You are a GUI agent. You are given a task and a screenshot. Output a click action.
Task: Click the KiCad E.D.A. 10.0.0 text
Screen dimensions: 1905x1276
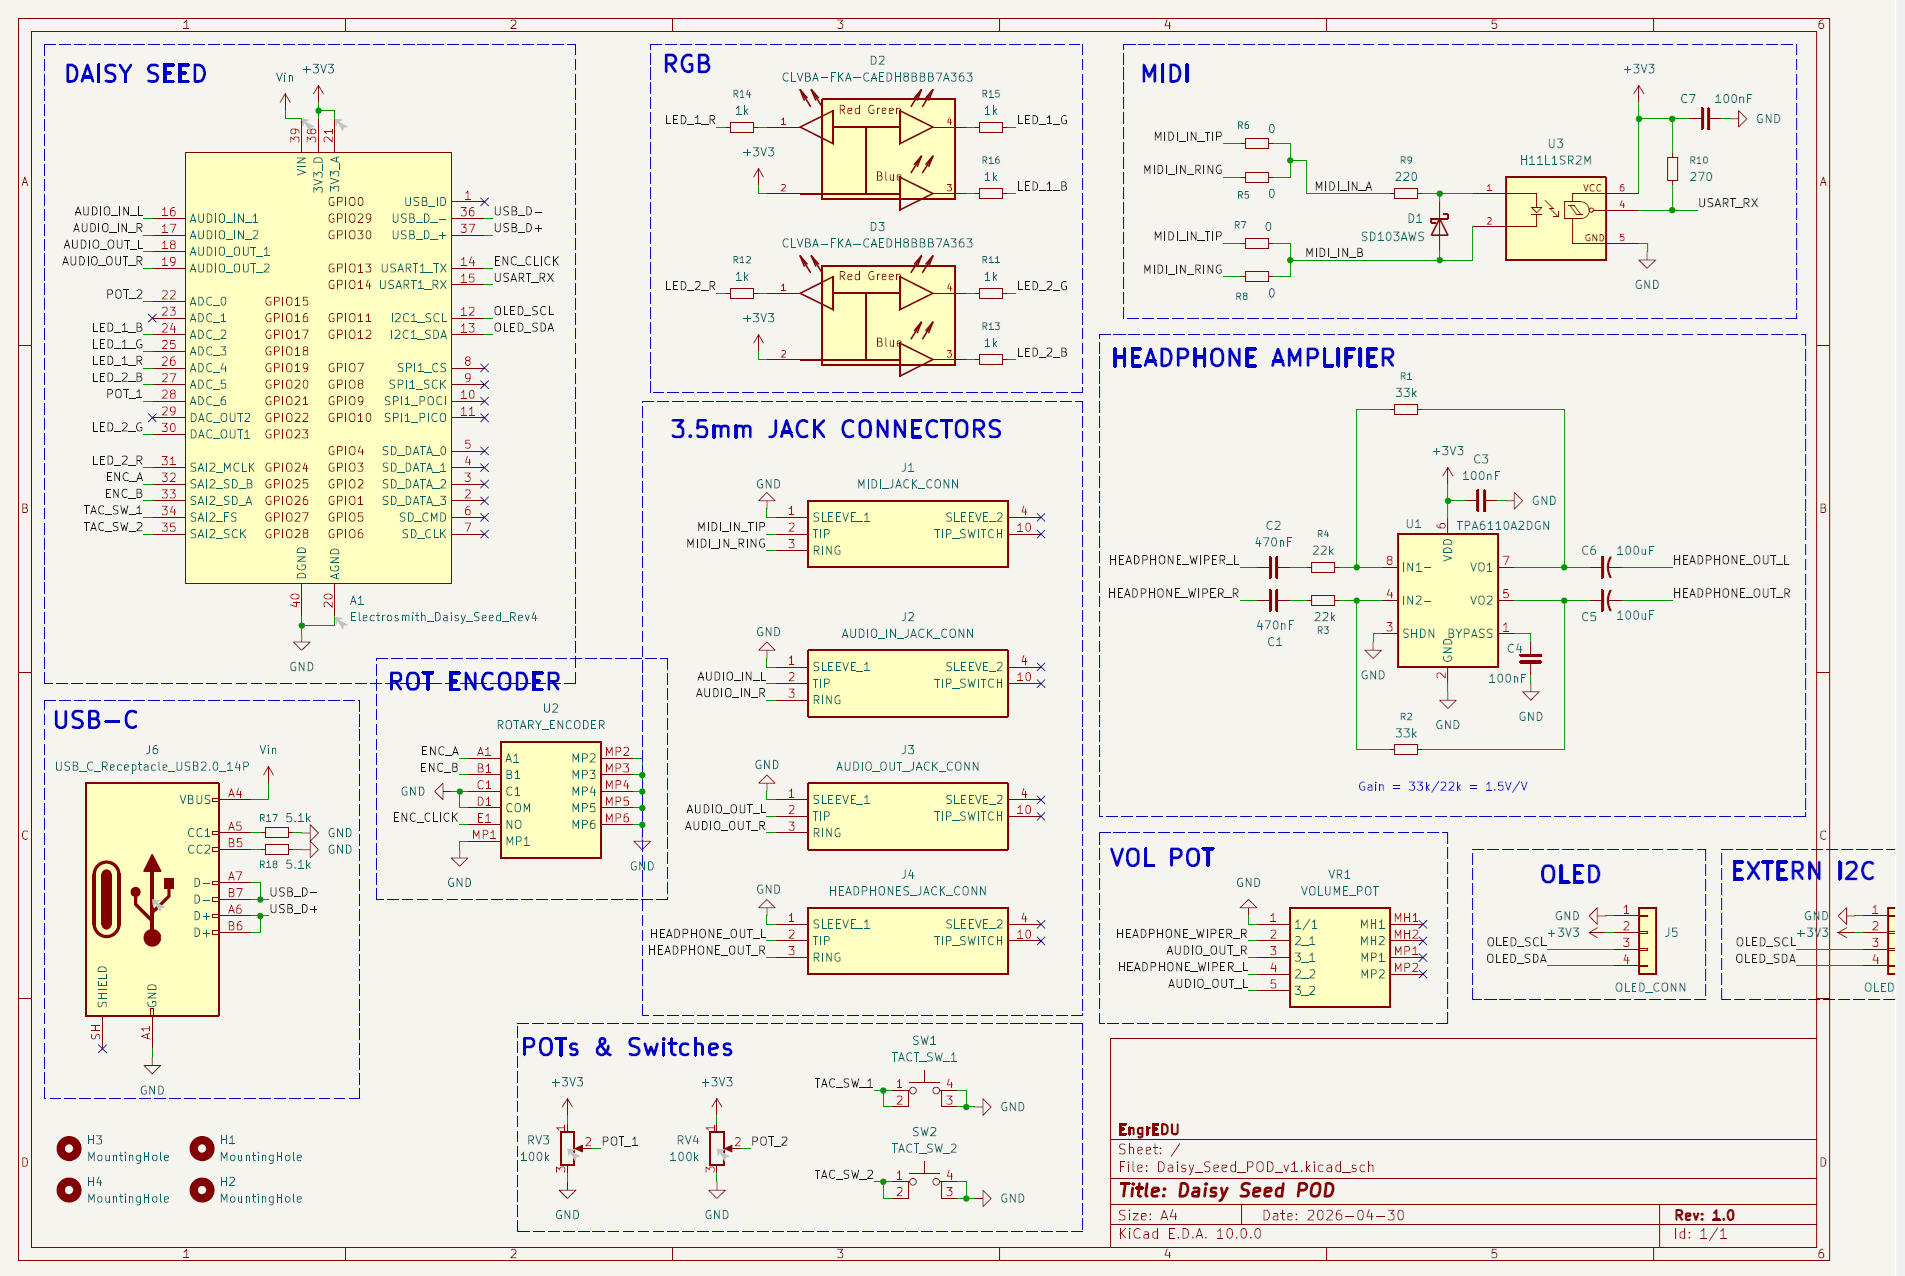(1190, 1234)
